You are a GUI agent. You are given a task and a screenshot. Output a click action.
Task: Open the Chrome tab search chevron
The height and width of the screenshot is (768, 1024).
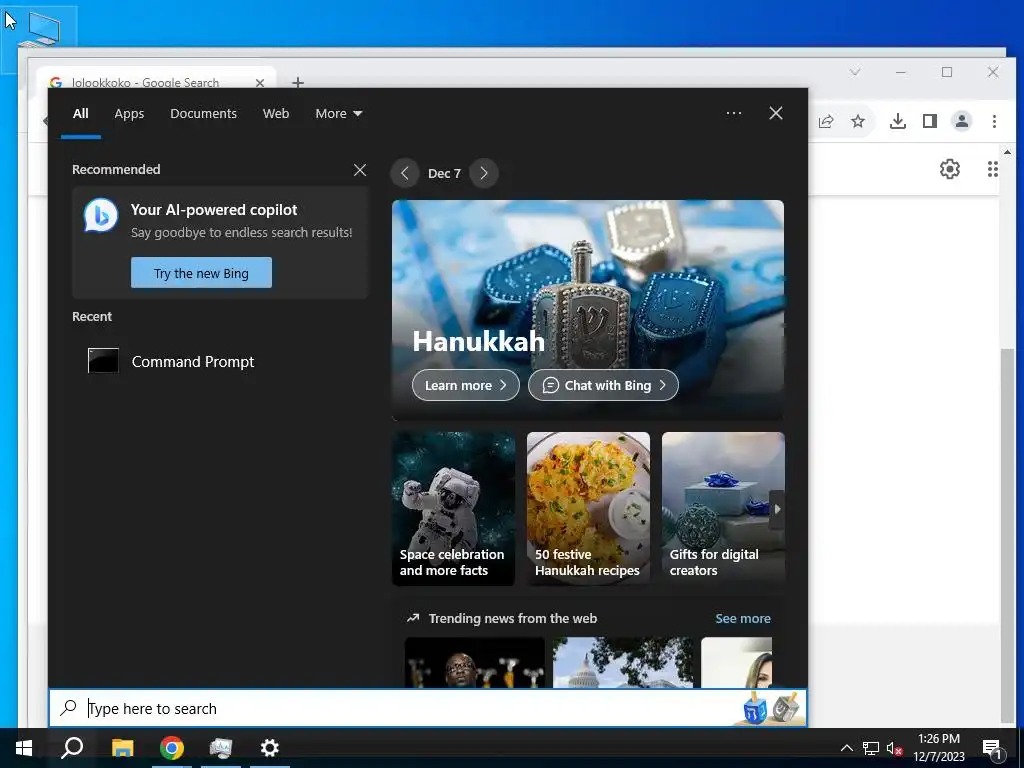[x=855, y=72]
